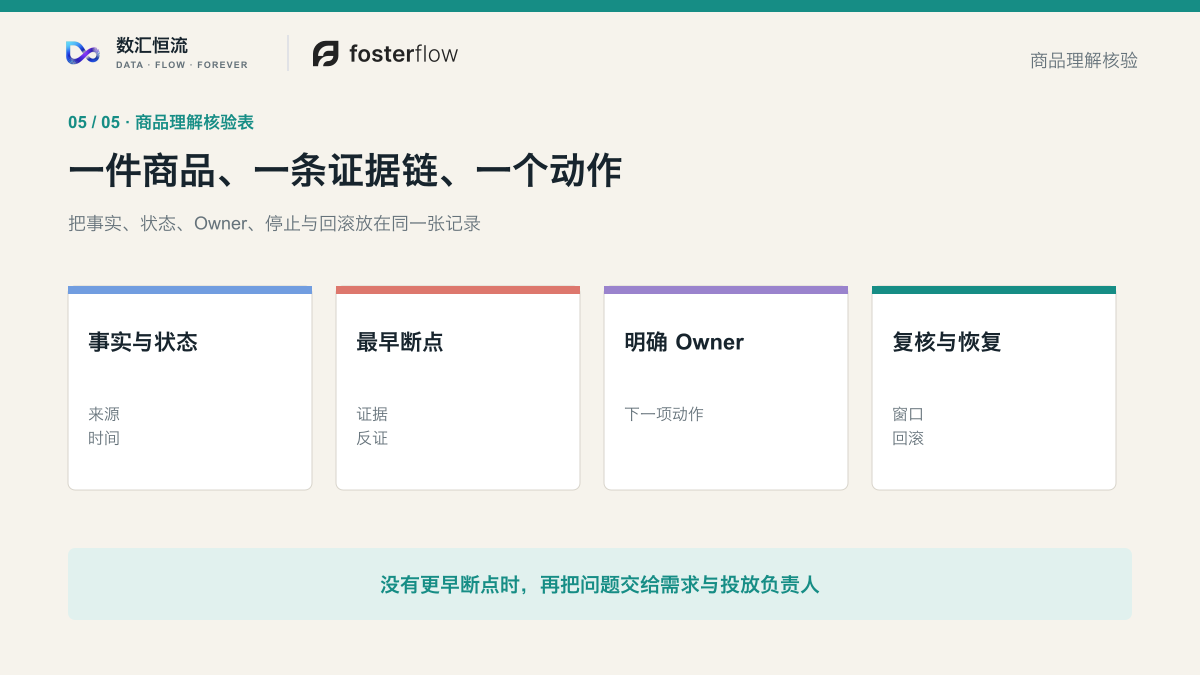Click 证据 in the 最早断点 card

pyautogui.click(x=372, y=414)
